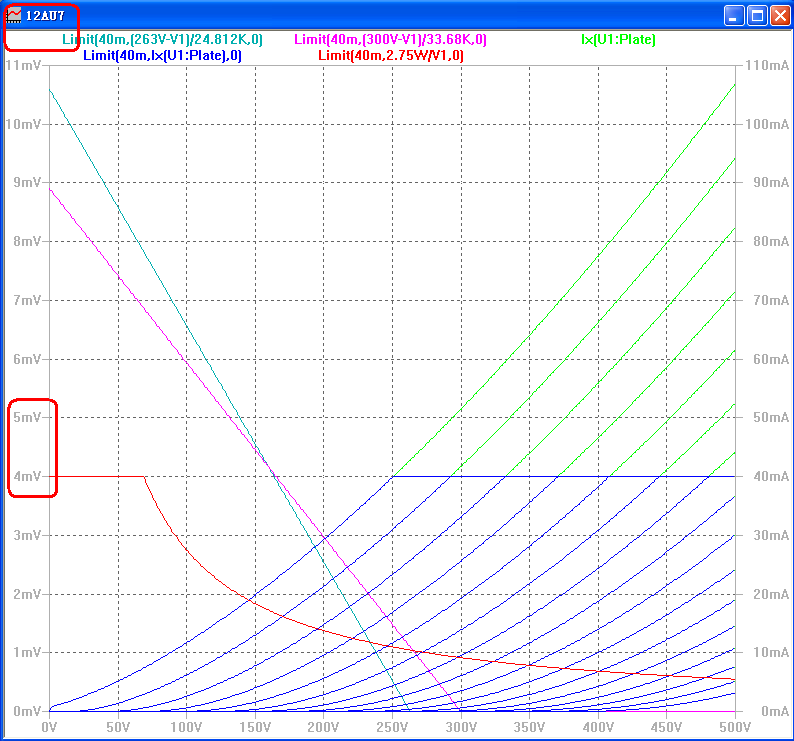Click the 60mA right axis label

(x=771, y=359)
